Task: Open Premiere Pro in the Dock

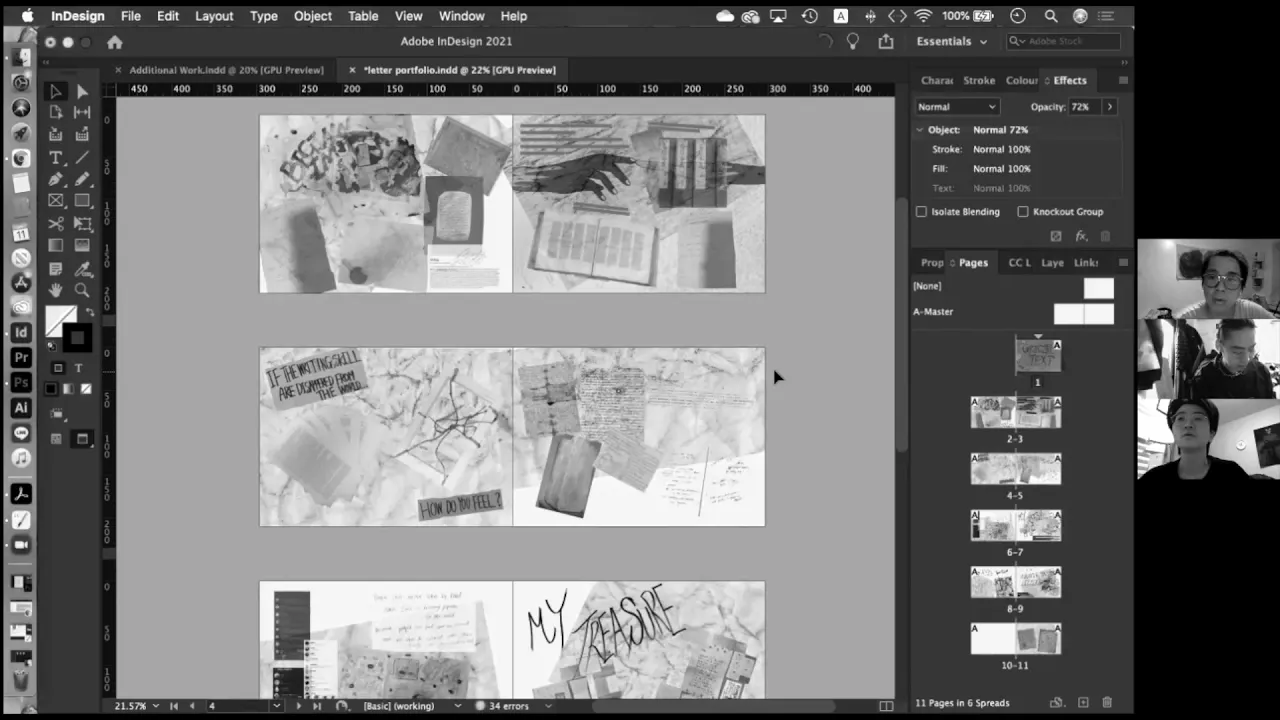Action: (21, 357)
